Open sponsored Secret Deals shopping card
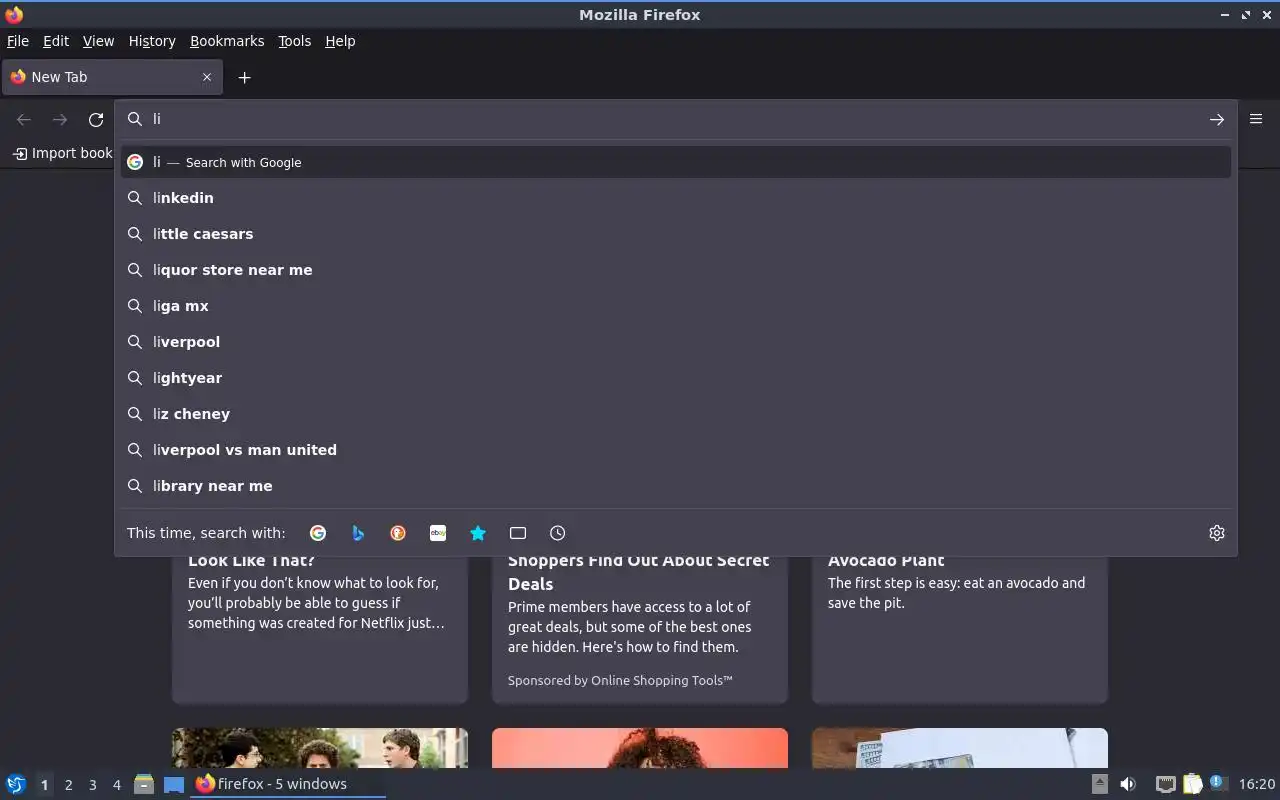This screenshot has width=1280, height=800. pos(640,628)
